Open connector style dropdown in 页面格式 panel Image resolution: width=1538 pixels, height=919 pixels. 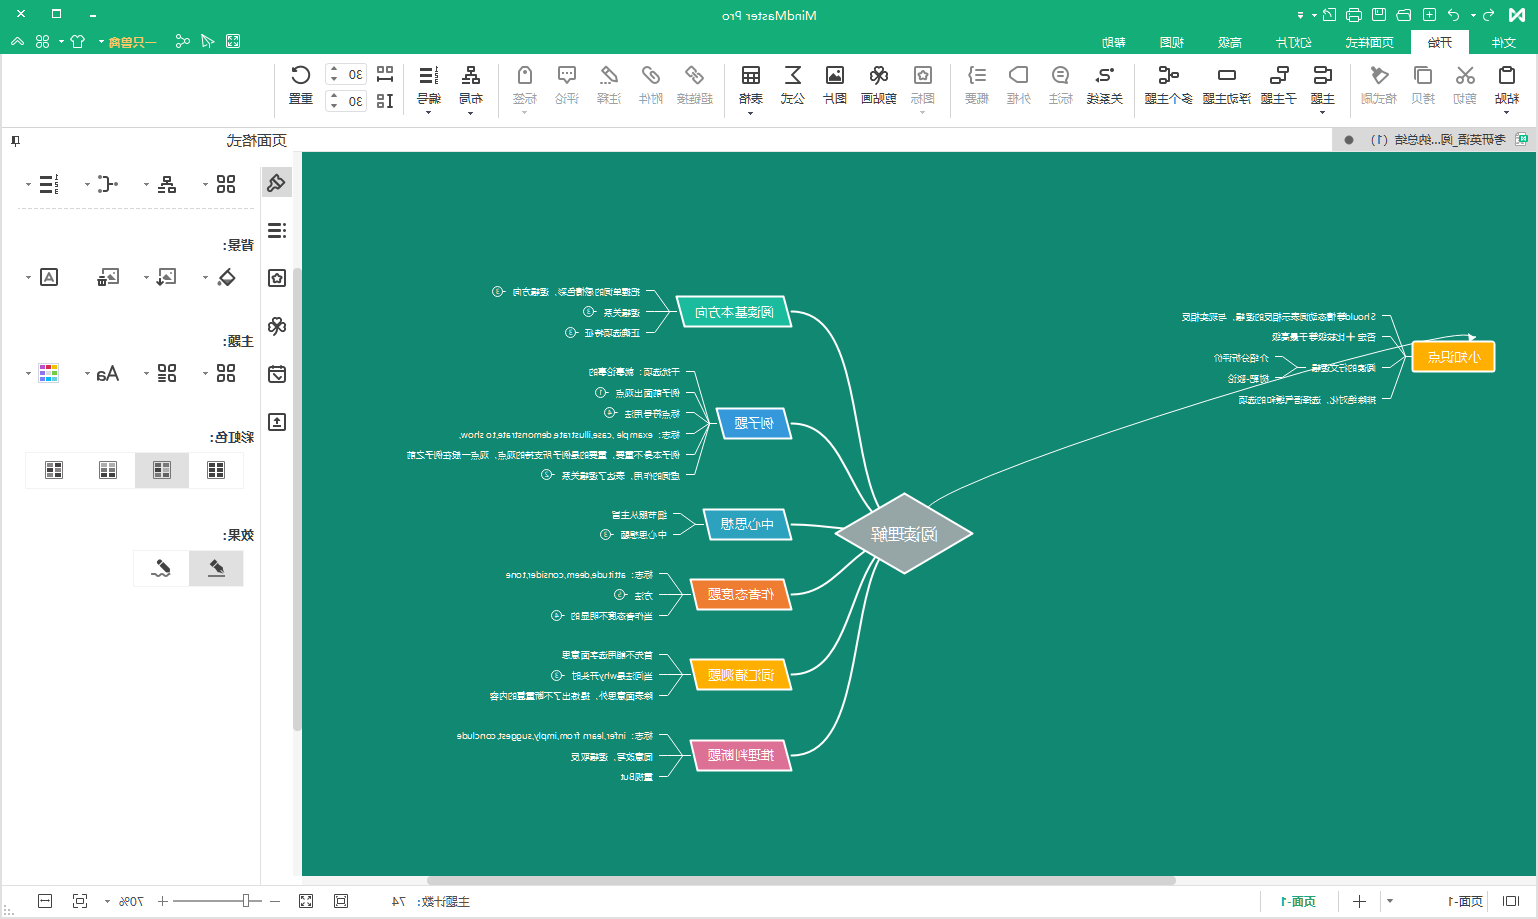tap(87, 184)
